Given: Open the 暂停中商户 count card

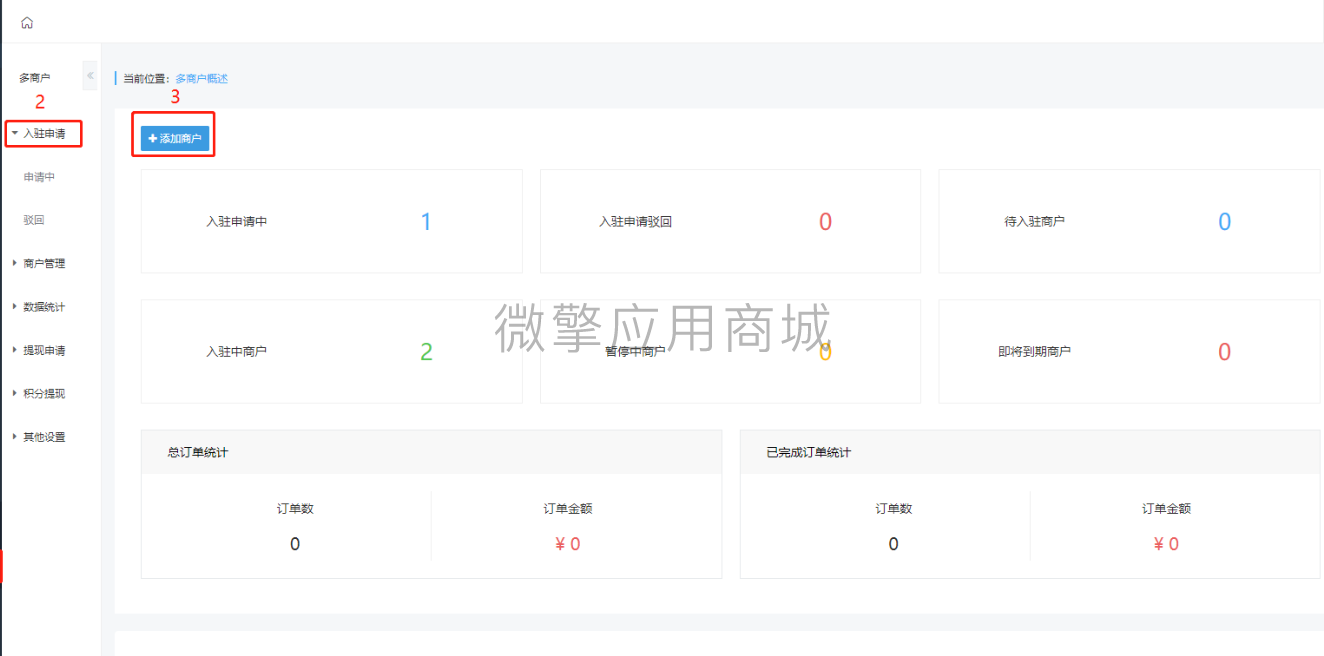Looking at the screenshot, I should (x=730, y=351).
